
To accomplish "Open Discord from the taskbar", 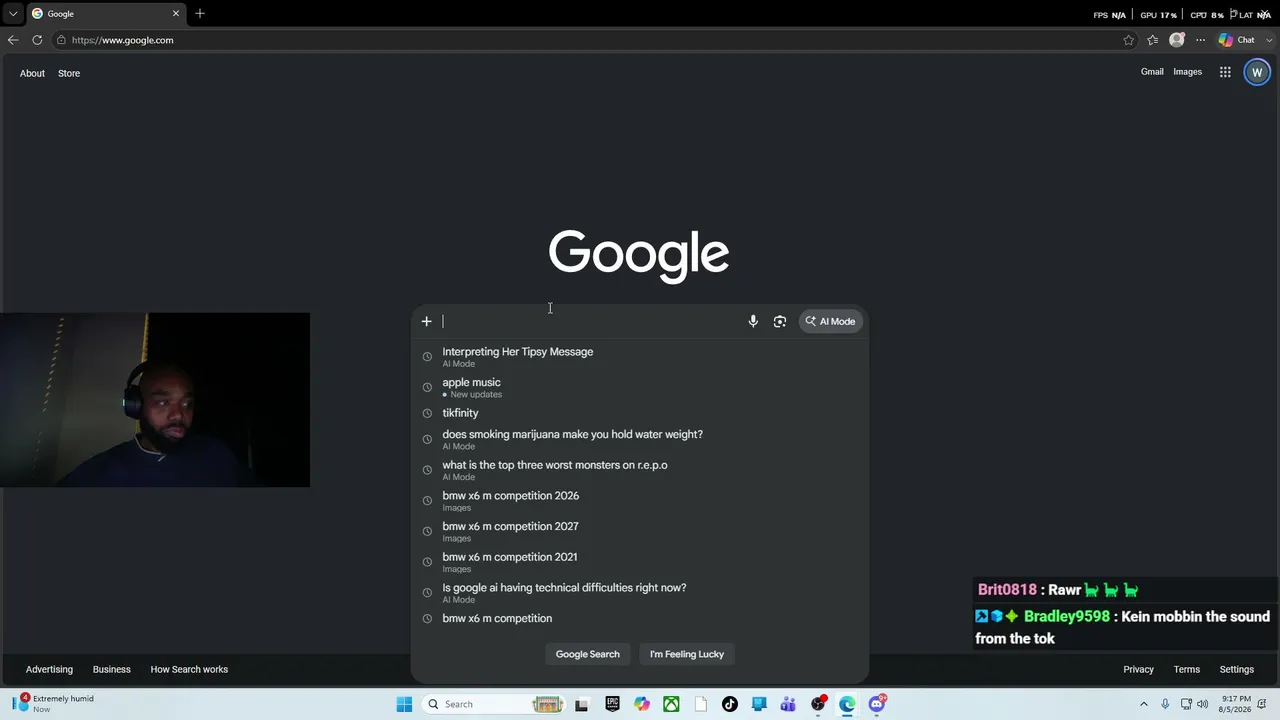I will pyautogui.click(x=877, y=704).
